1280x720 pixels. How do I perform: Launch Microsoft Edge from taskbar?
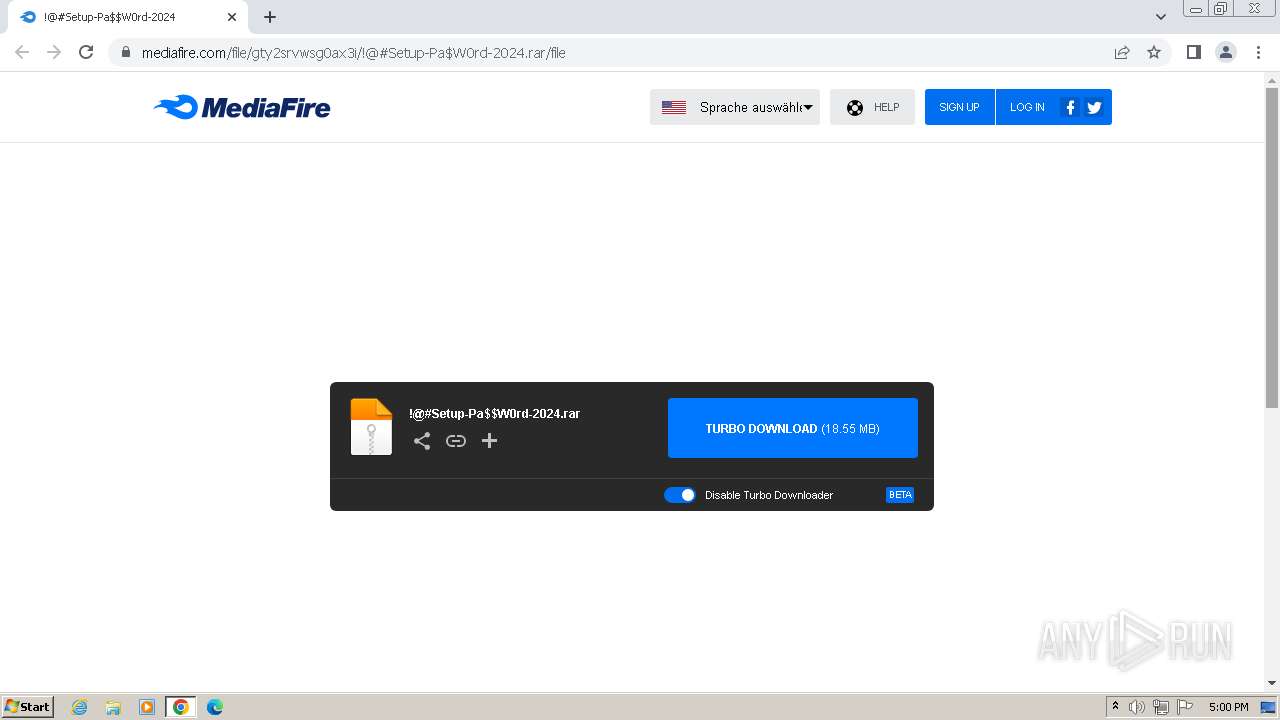(215, 707)
